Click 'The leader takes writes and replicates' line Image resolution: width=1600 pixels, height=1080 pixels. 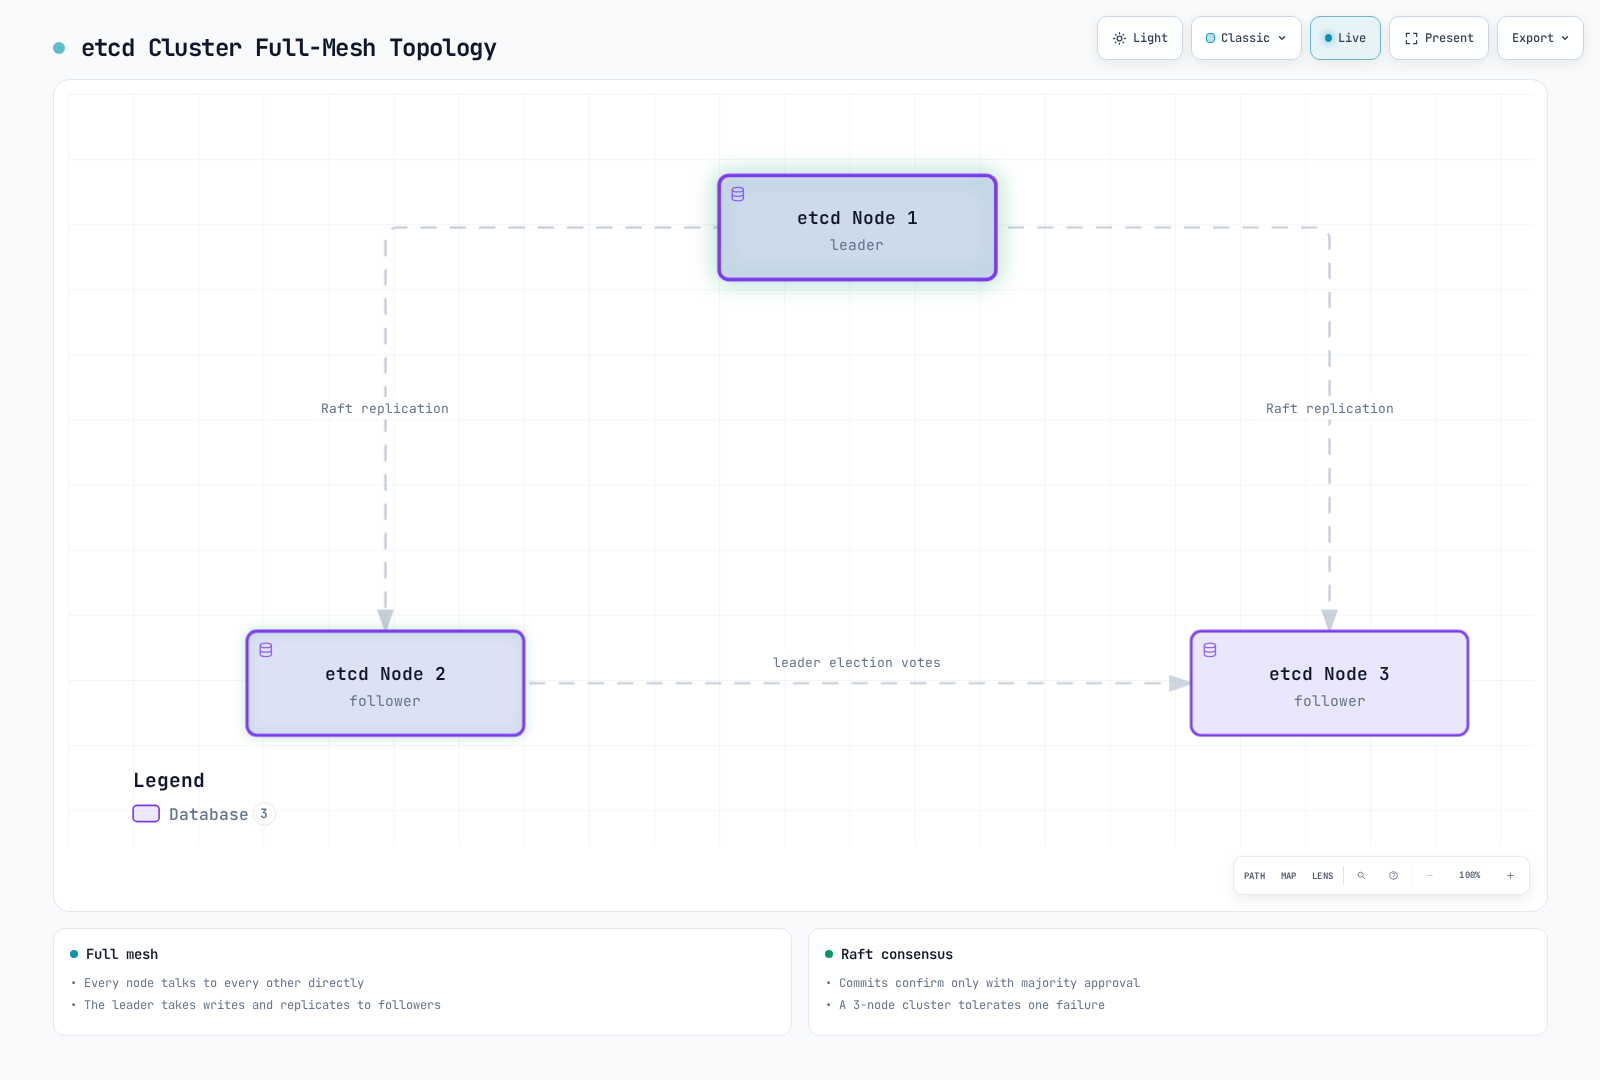pyautogui.click(x=262, y=1005)
